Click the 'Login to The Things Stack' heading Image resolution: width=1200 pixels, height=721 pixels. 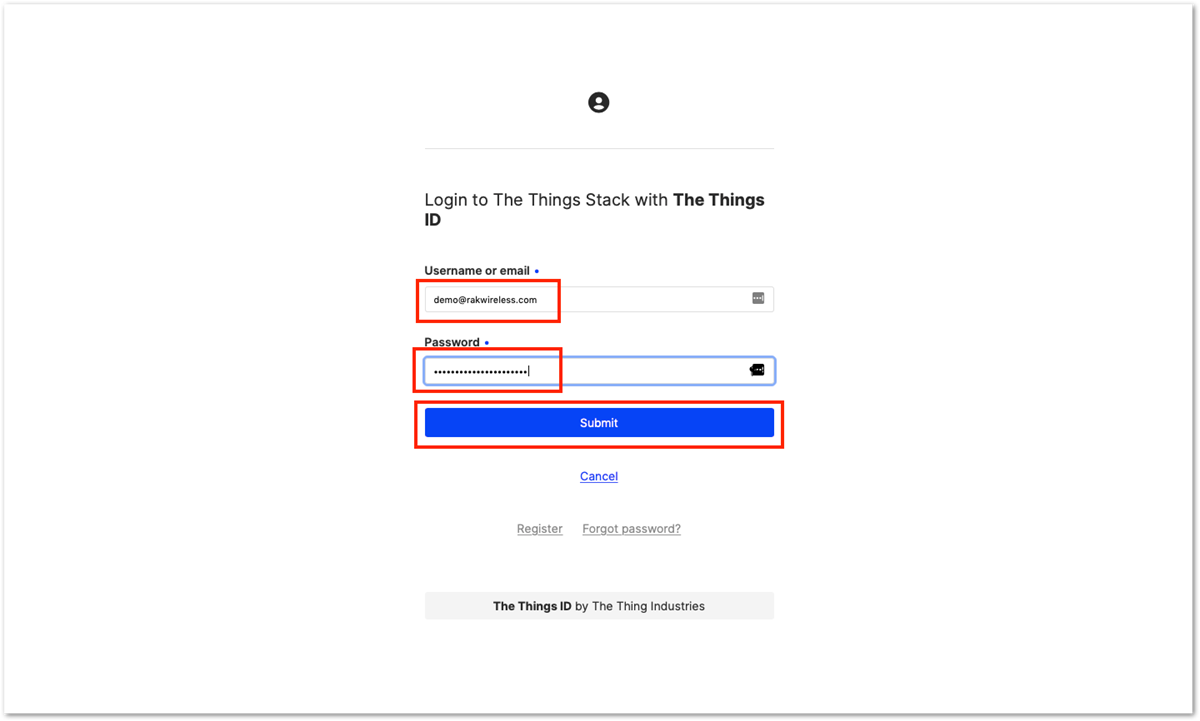click(x=595, y=210)
